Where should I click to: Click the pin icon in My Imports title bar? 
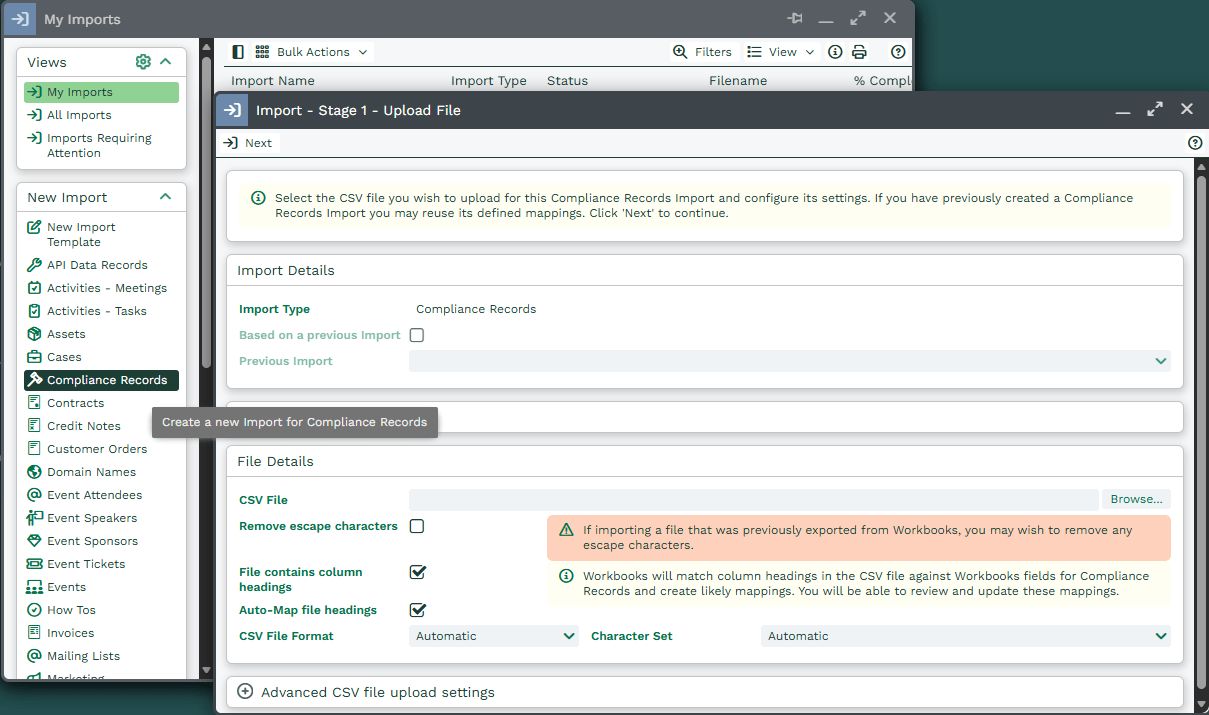point(795,19)
